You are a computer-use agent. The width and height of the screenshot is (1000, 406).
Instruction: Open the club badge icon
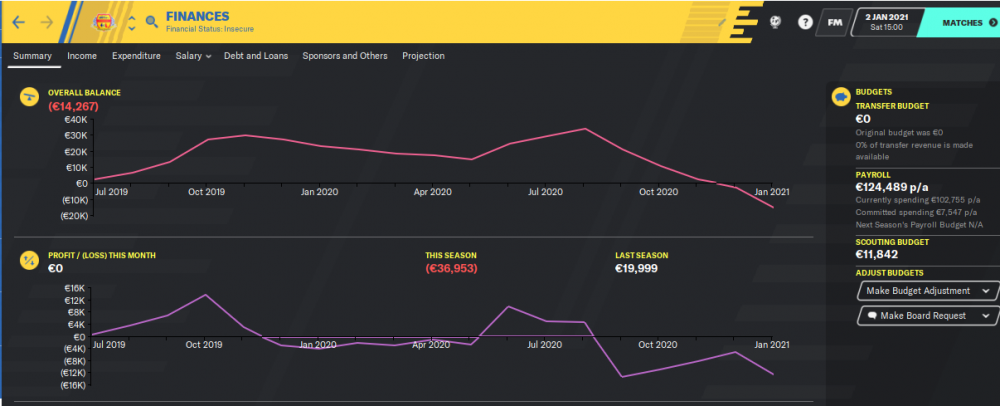point(103,22)
